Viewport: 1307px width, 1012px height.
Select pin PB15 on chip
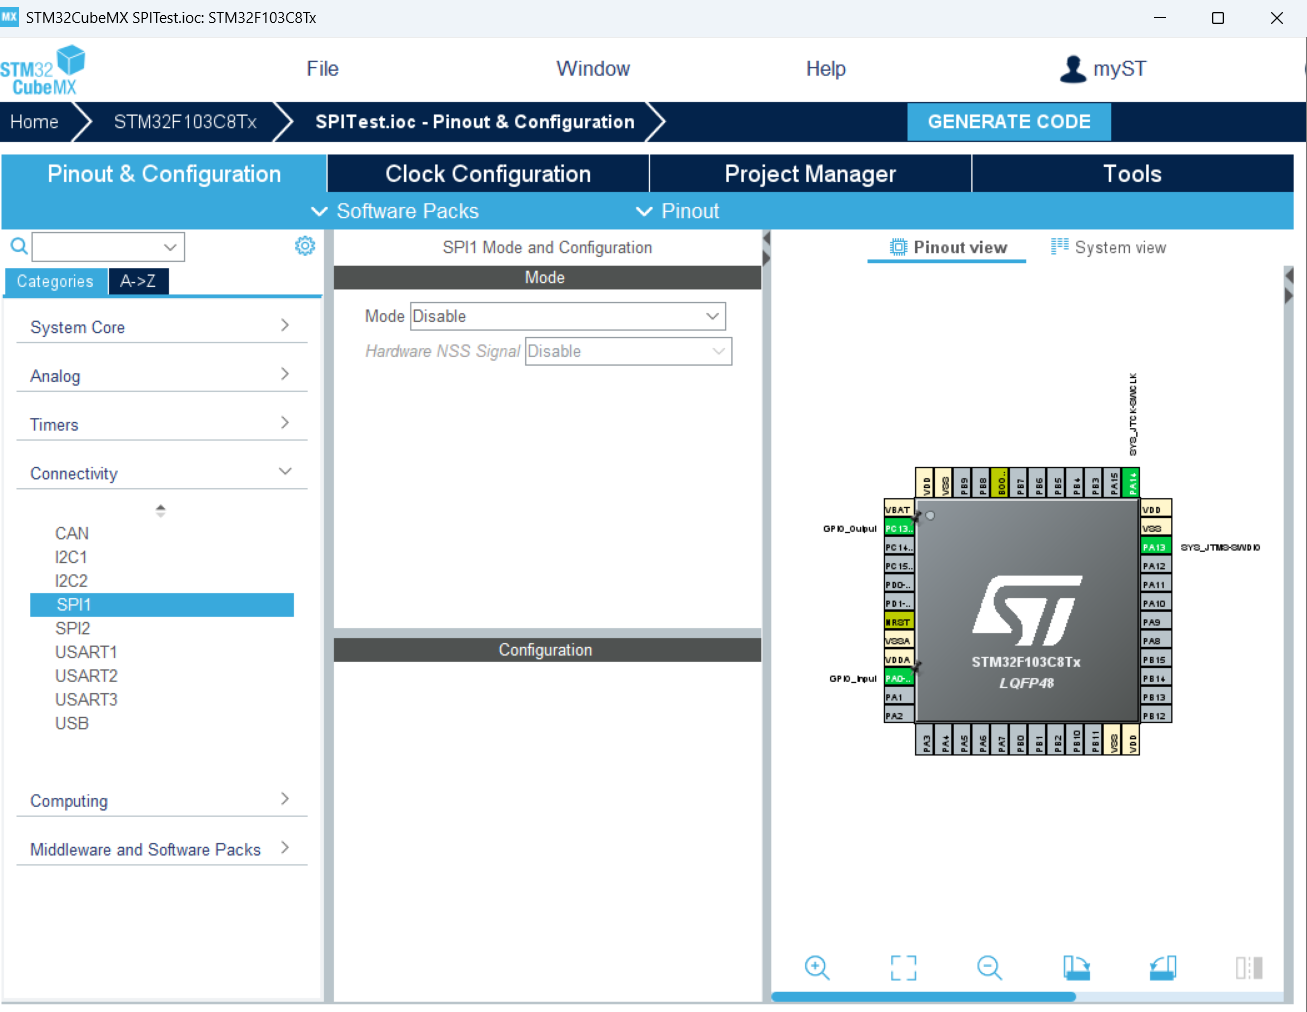tap(1156, 660)
